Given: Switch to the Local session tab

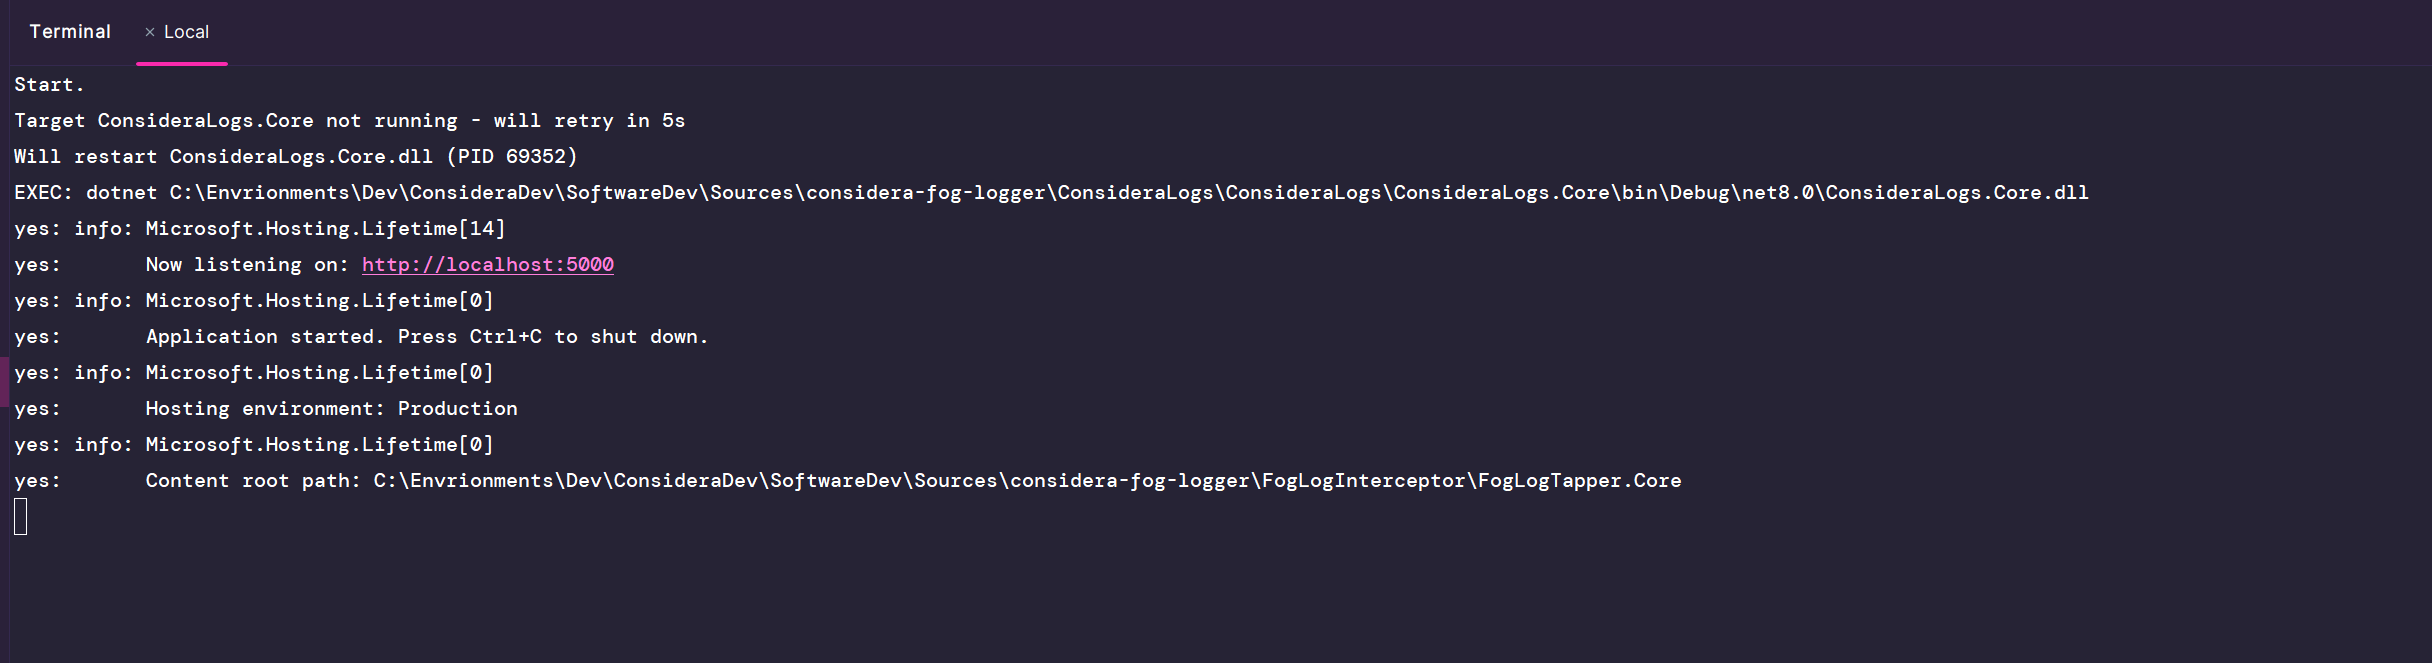Looking at the screenshot, I should 186,32.
